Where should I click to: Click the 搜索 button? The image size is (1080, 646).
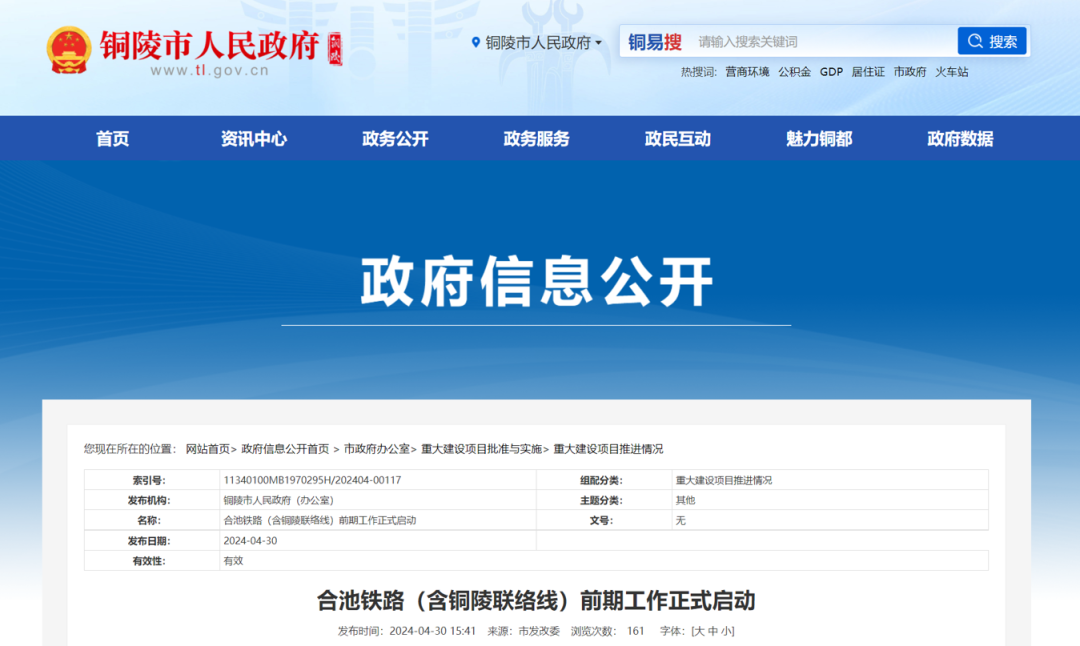(992, 41)
